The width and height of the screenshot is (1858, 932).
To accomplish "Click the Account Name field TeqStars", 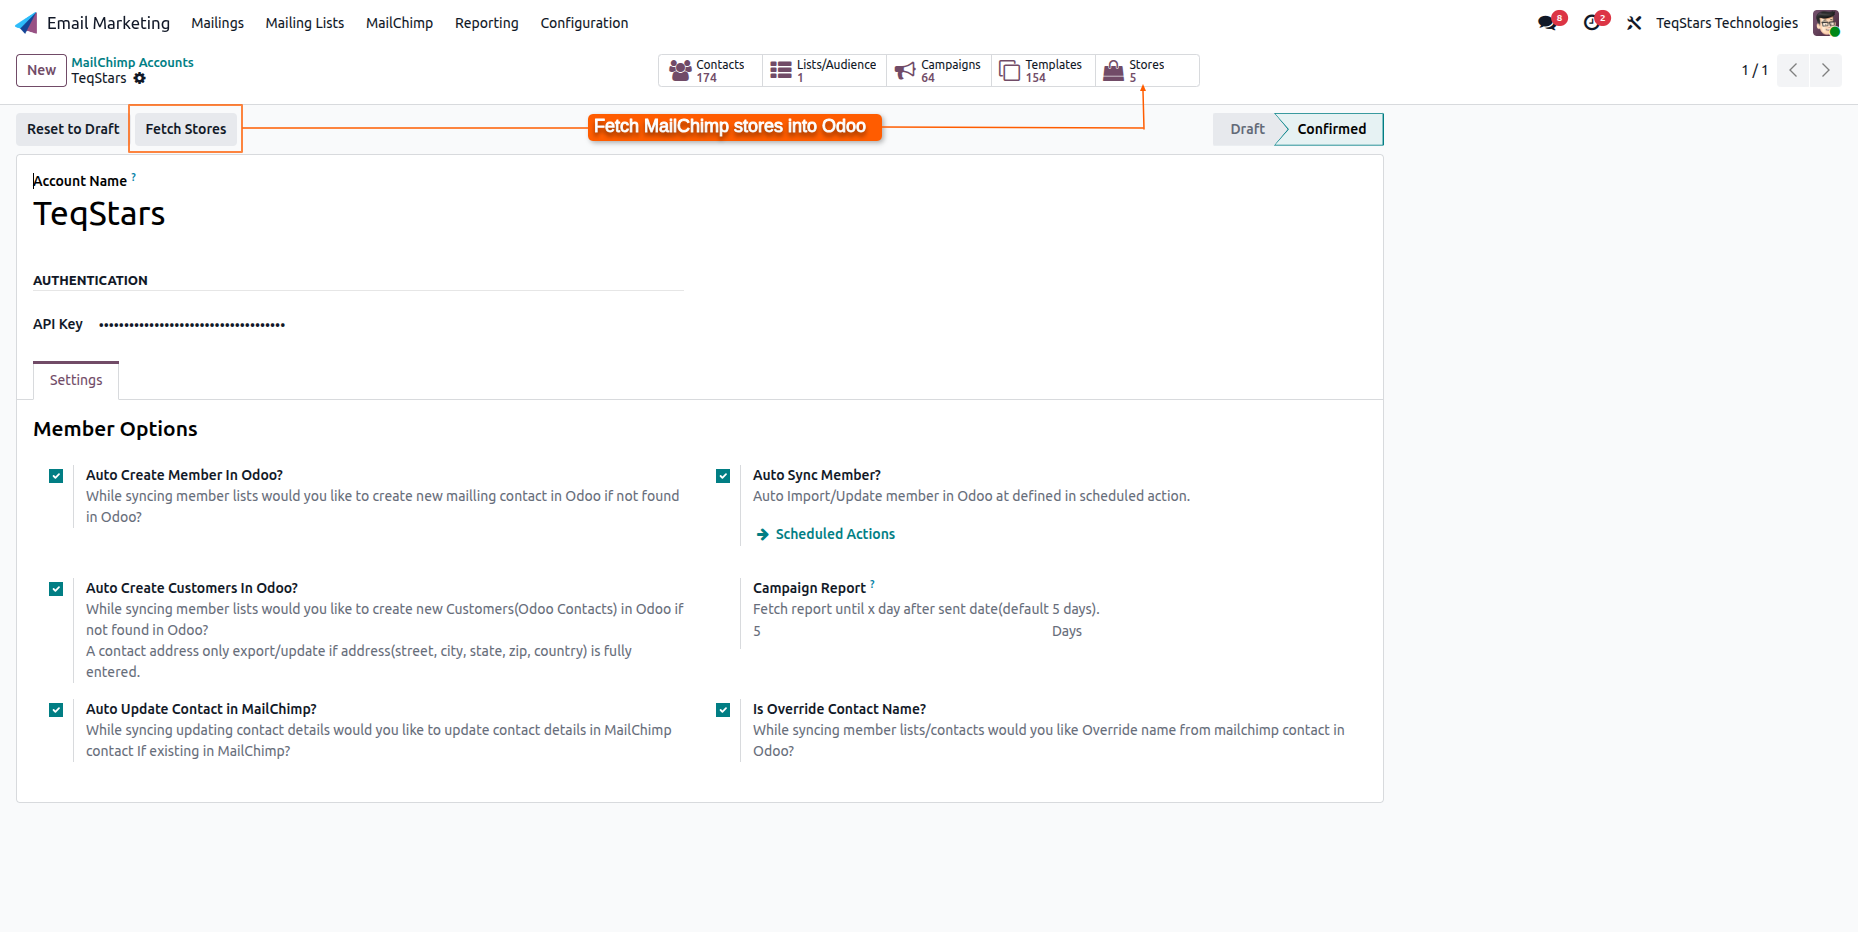I will (x=99, y=214).
